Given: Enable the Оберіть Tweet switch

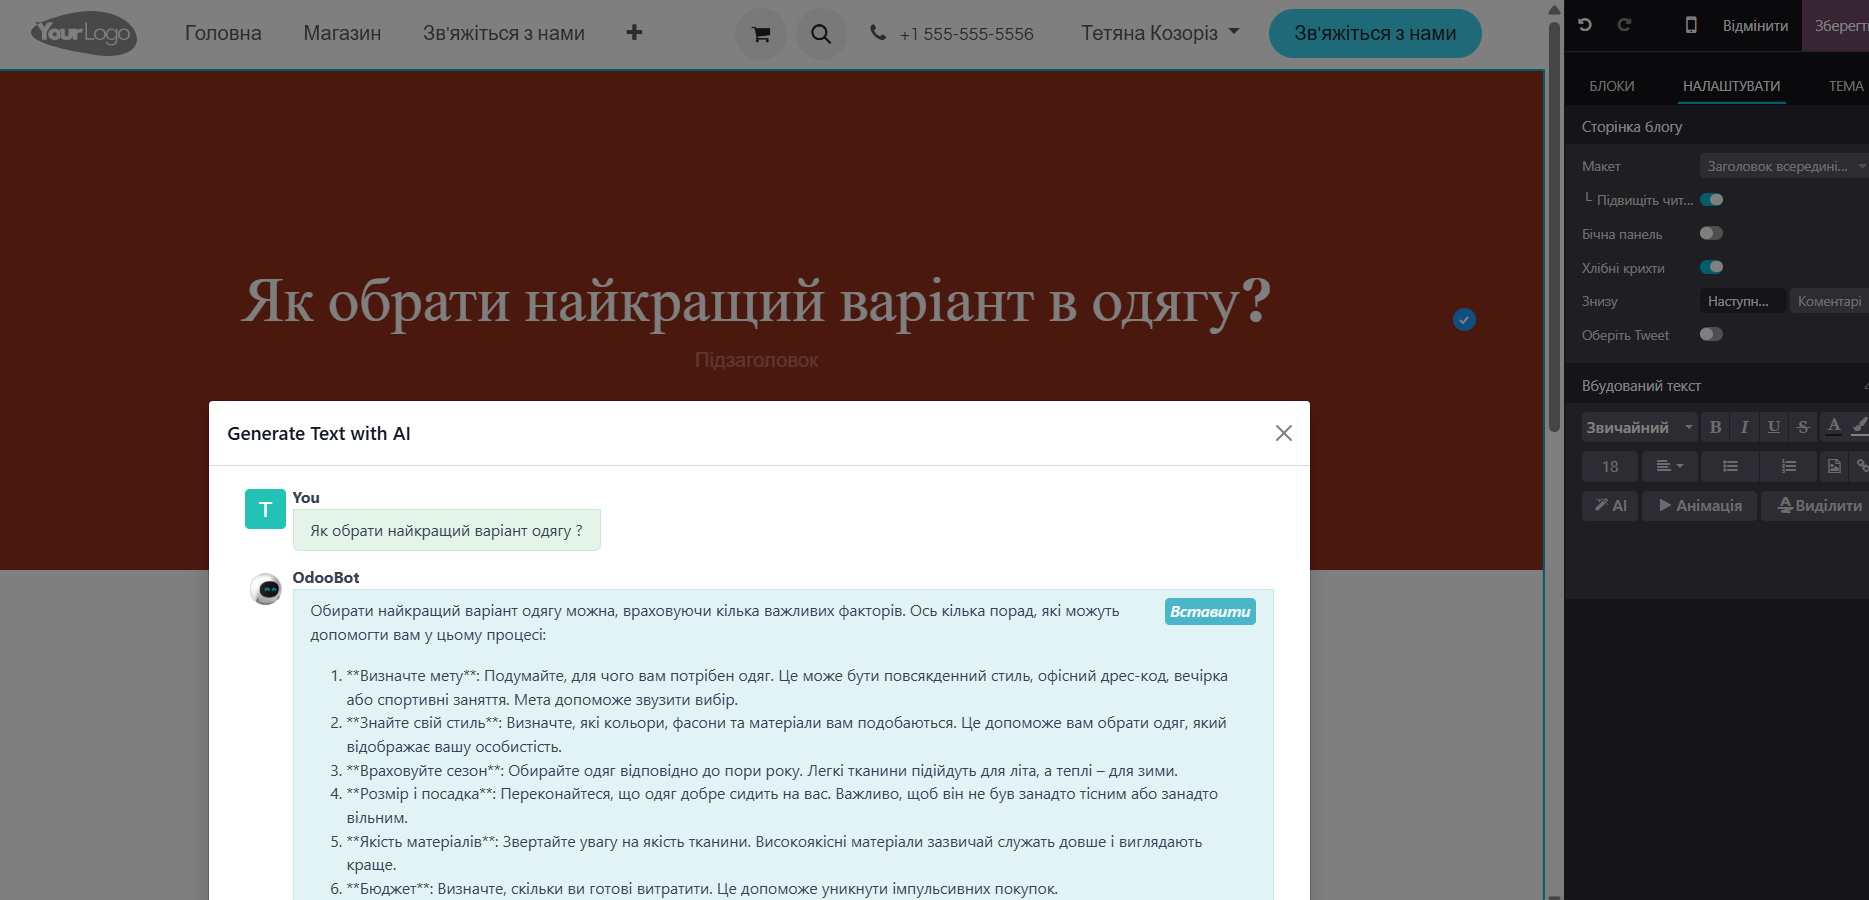Looking at the screenshot, I should click(1711, 334).
